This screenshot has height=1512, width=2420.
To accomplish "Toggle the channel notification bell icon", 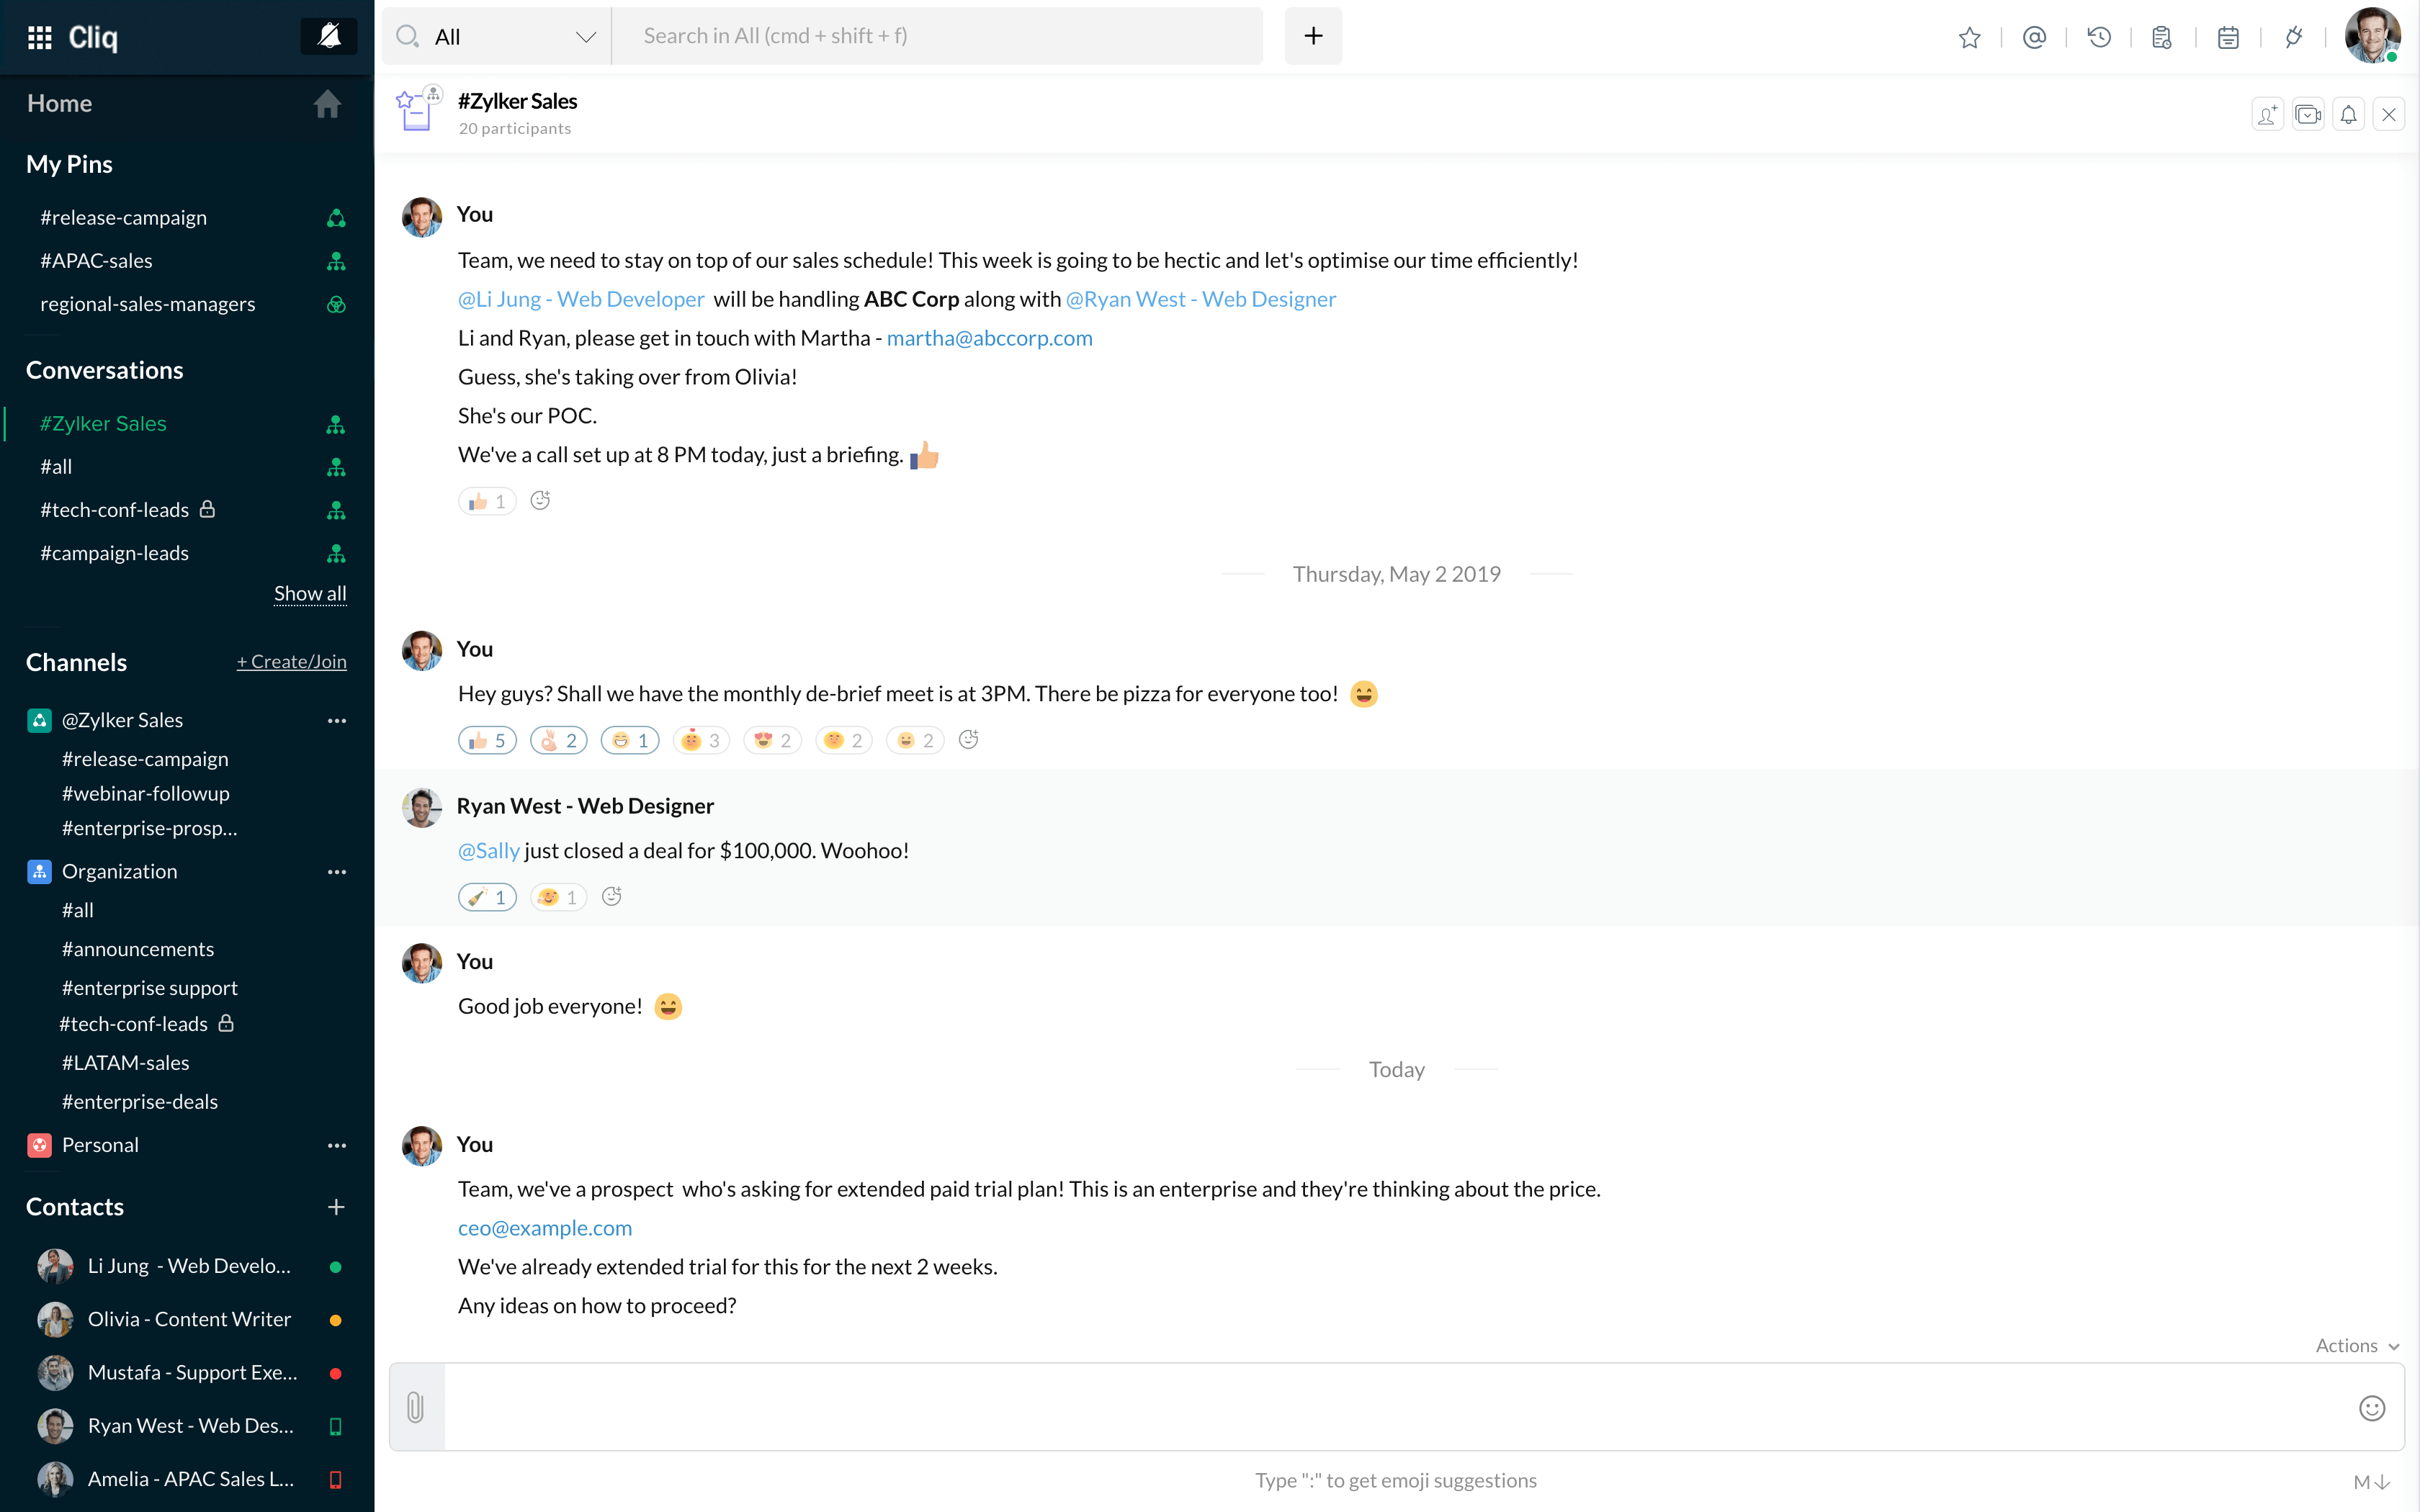I will [x=2348, y=115].
